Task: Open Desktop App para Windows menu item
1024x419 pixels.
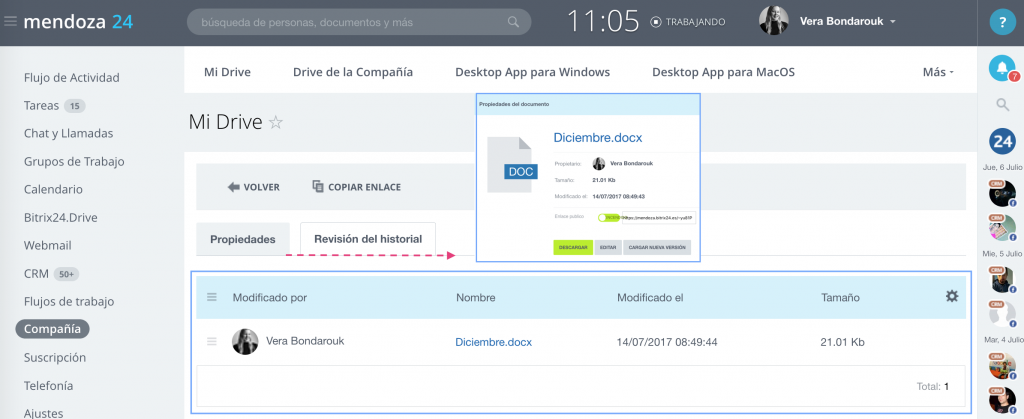Action: click(x=532, y=72)
